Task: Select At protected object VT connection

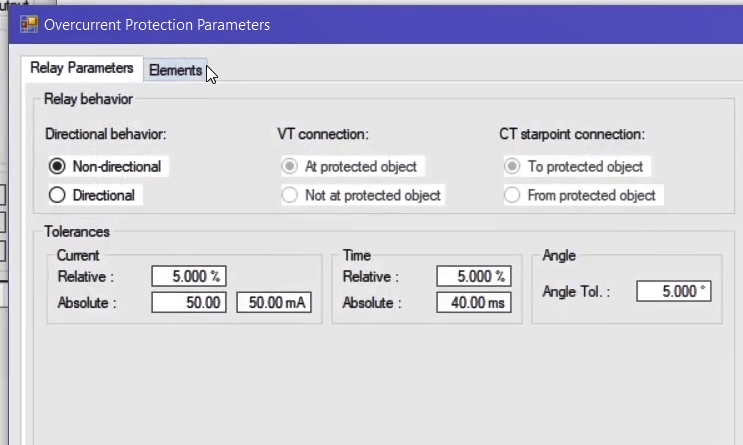Action: point(289,166)
